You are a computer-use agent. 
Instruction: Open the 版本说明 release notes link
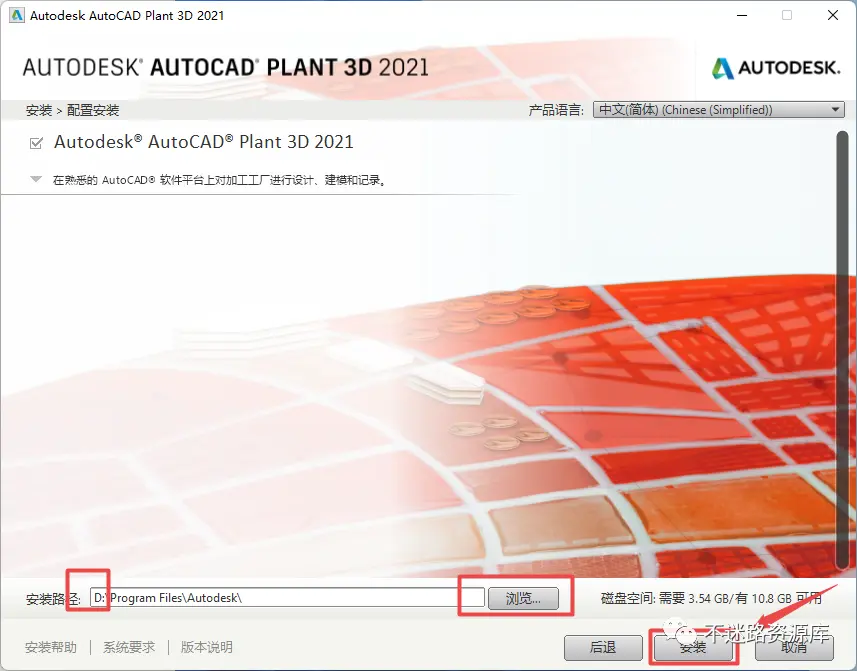point(205,647)
